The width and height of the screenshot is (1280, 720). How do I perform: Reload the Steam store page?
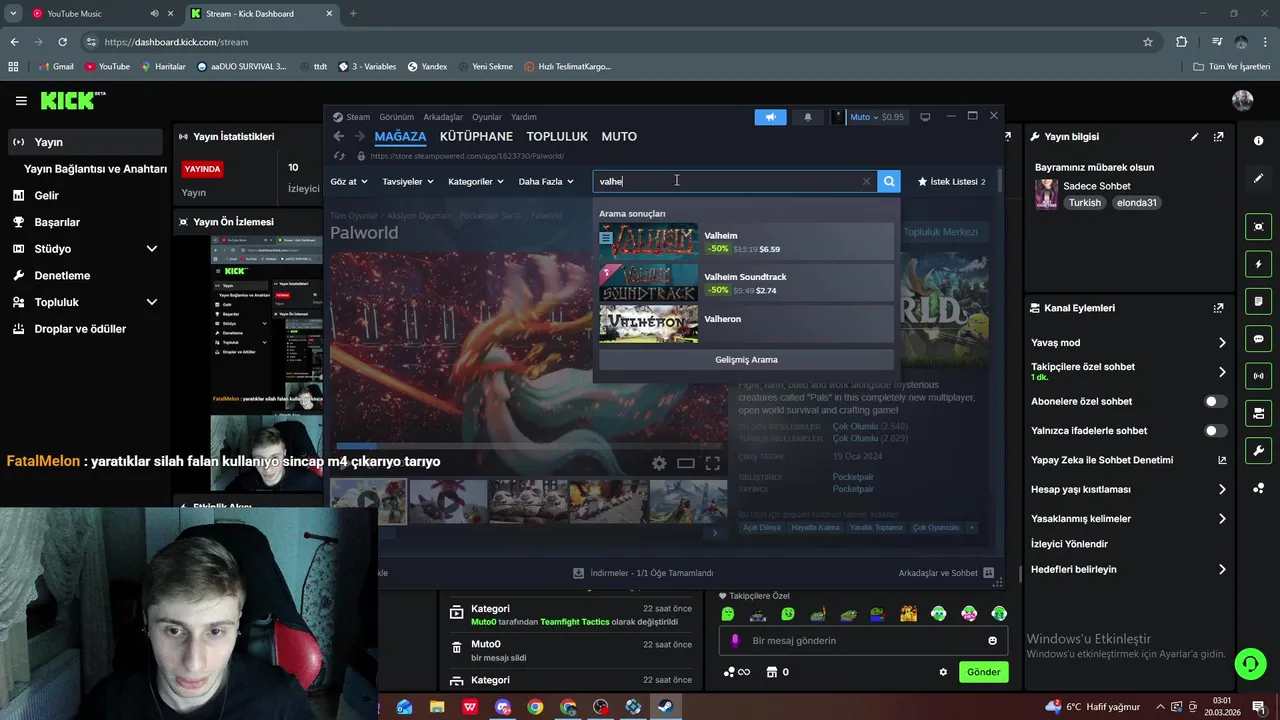pos(338,156)
